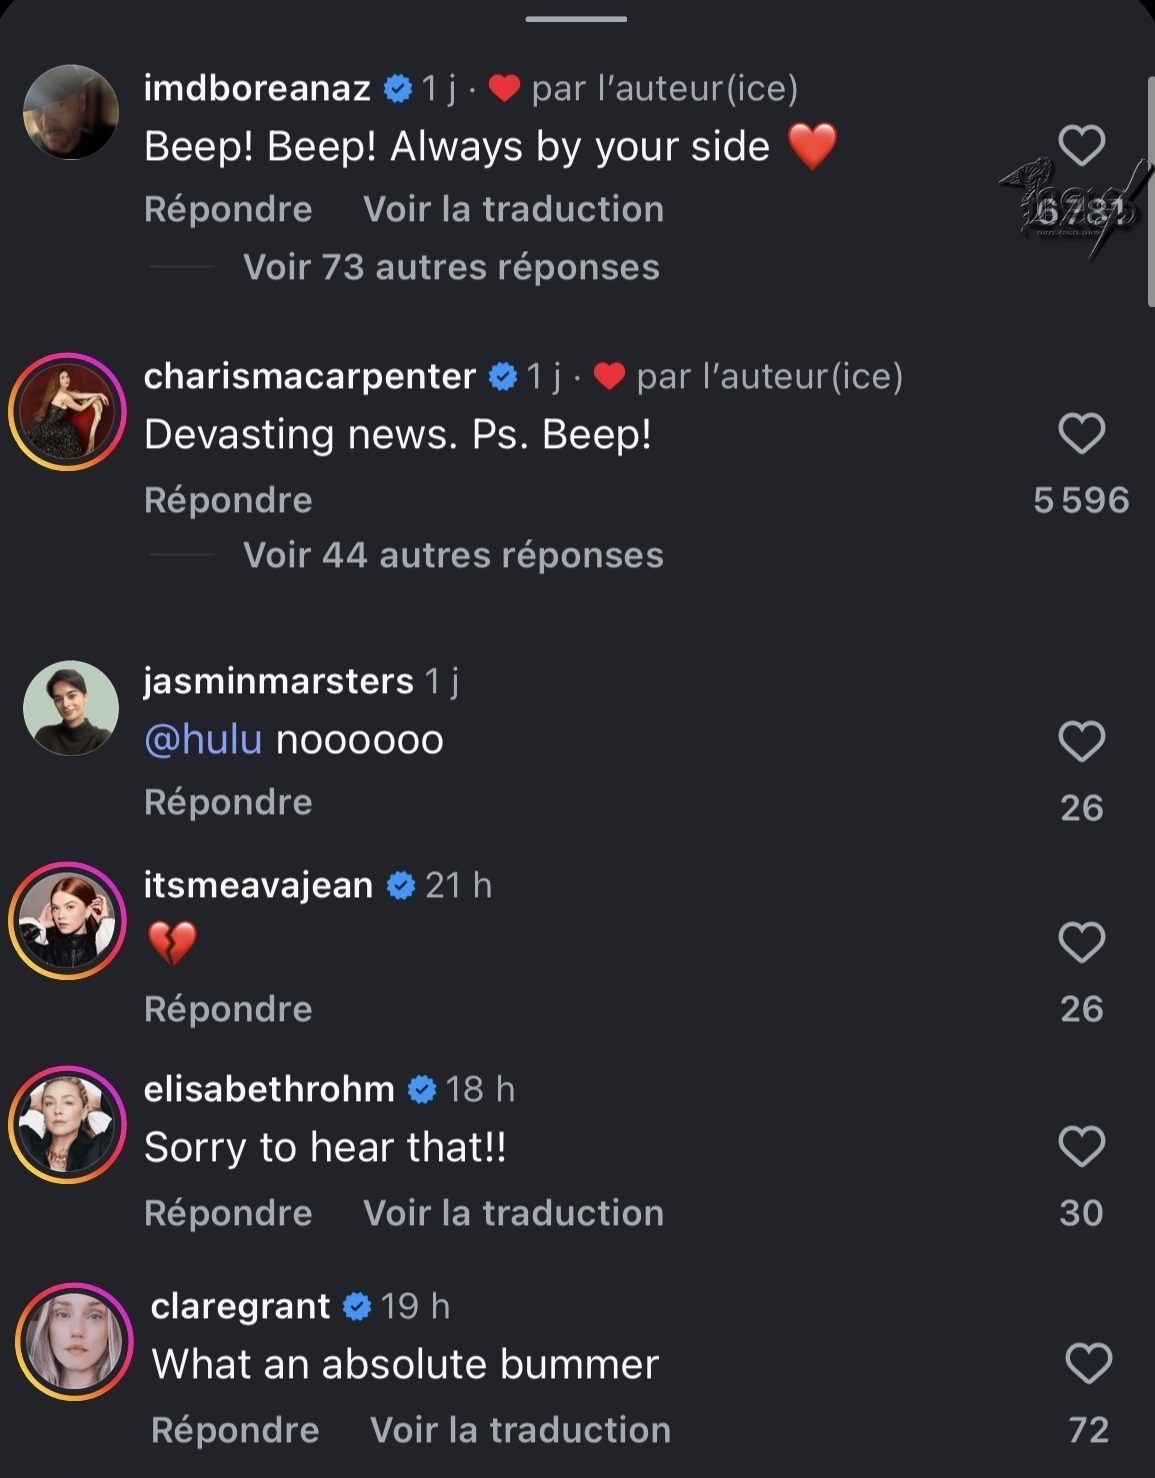Tap the drag handle at sheet top
This screenshot has height=1478, width=1155.
[576, 18]
